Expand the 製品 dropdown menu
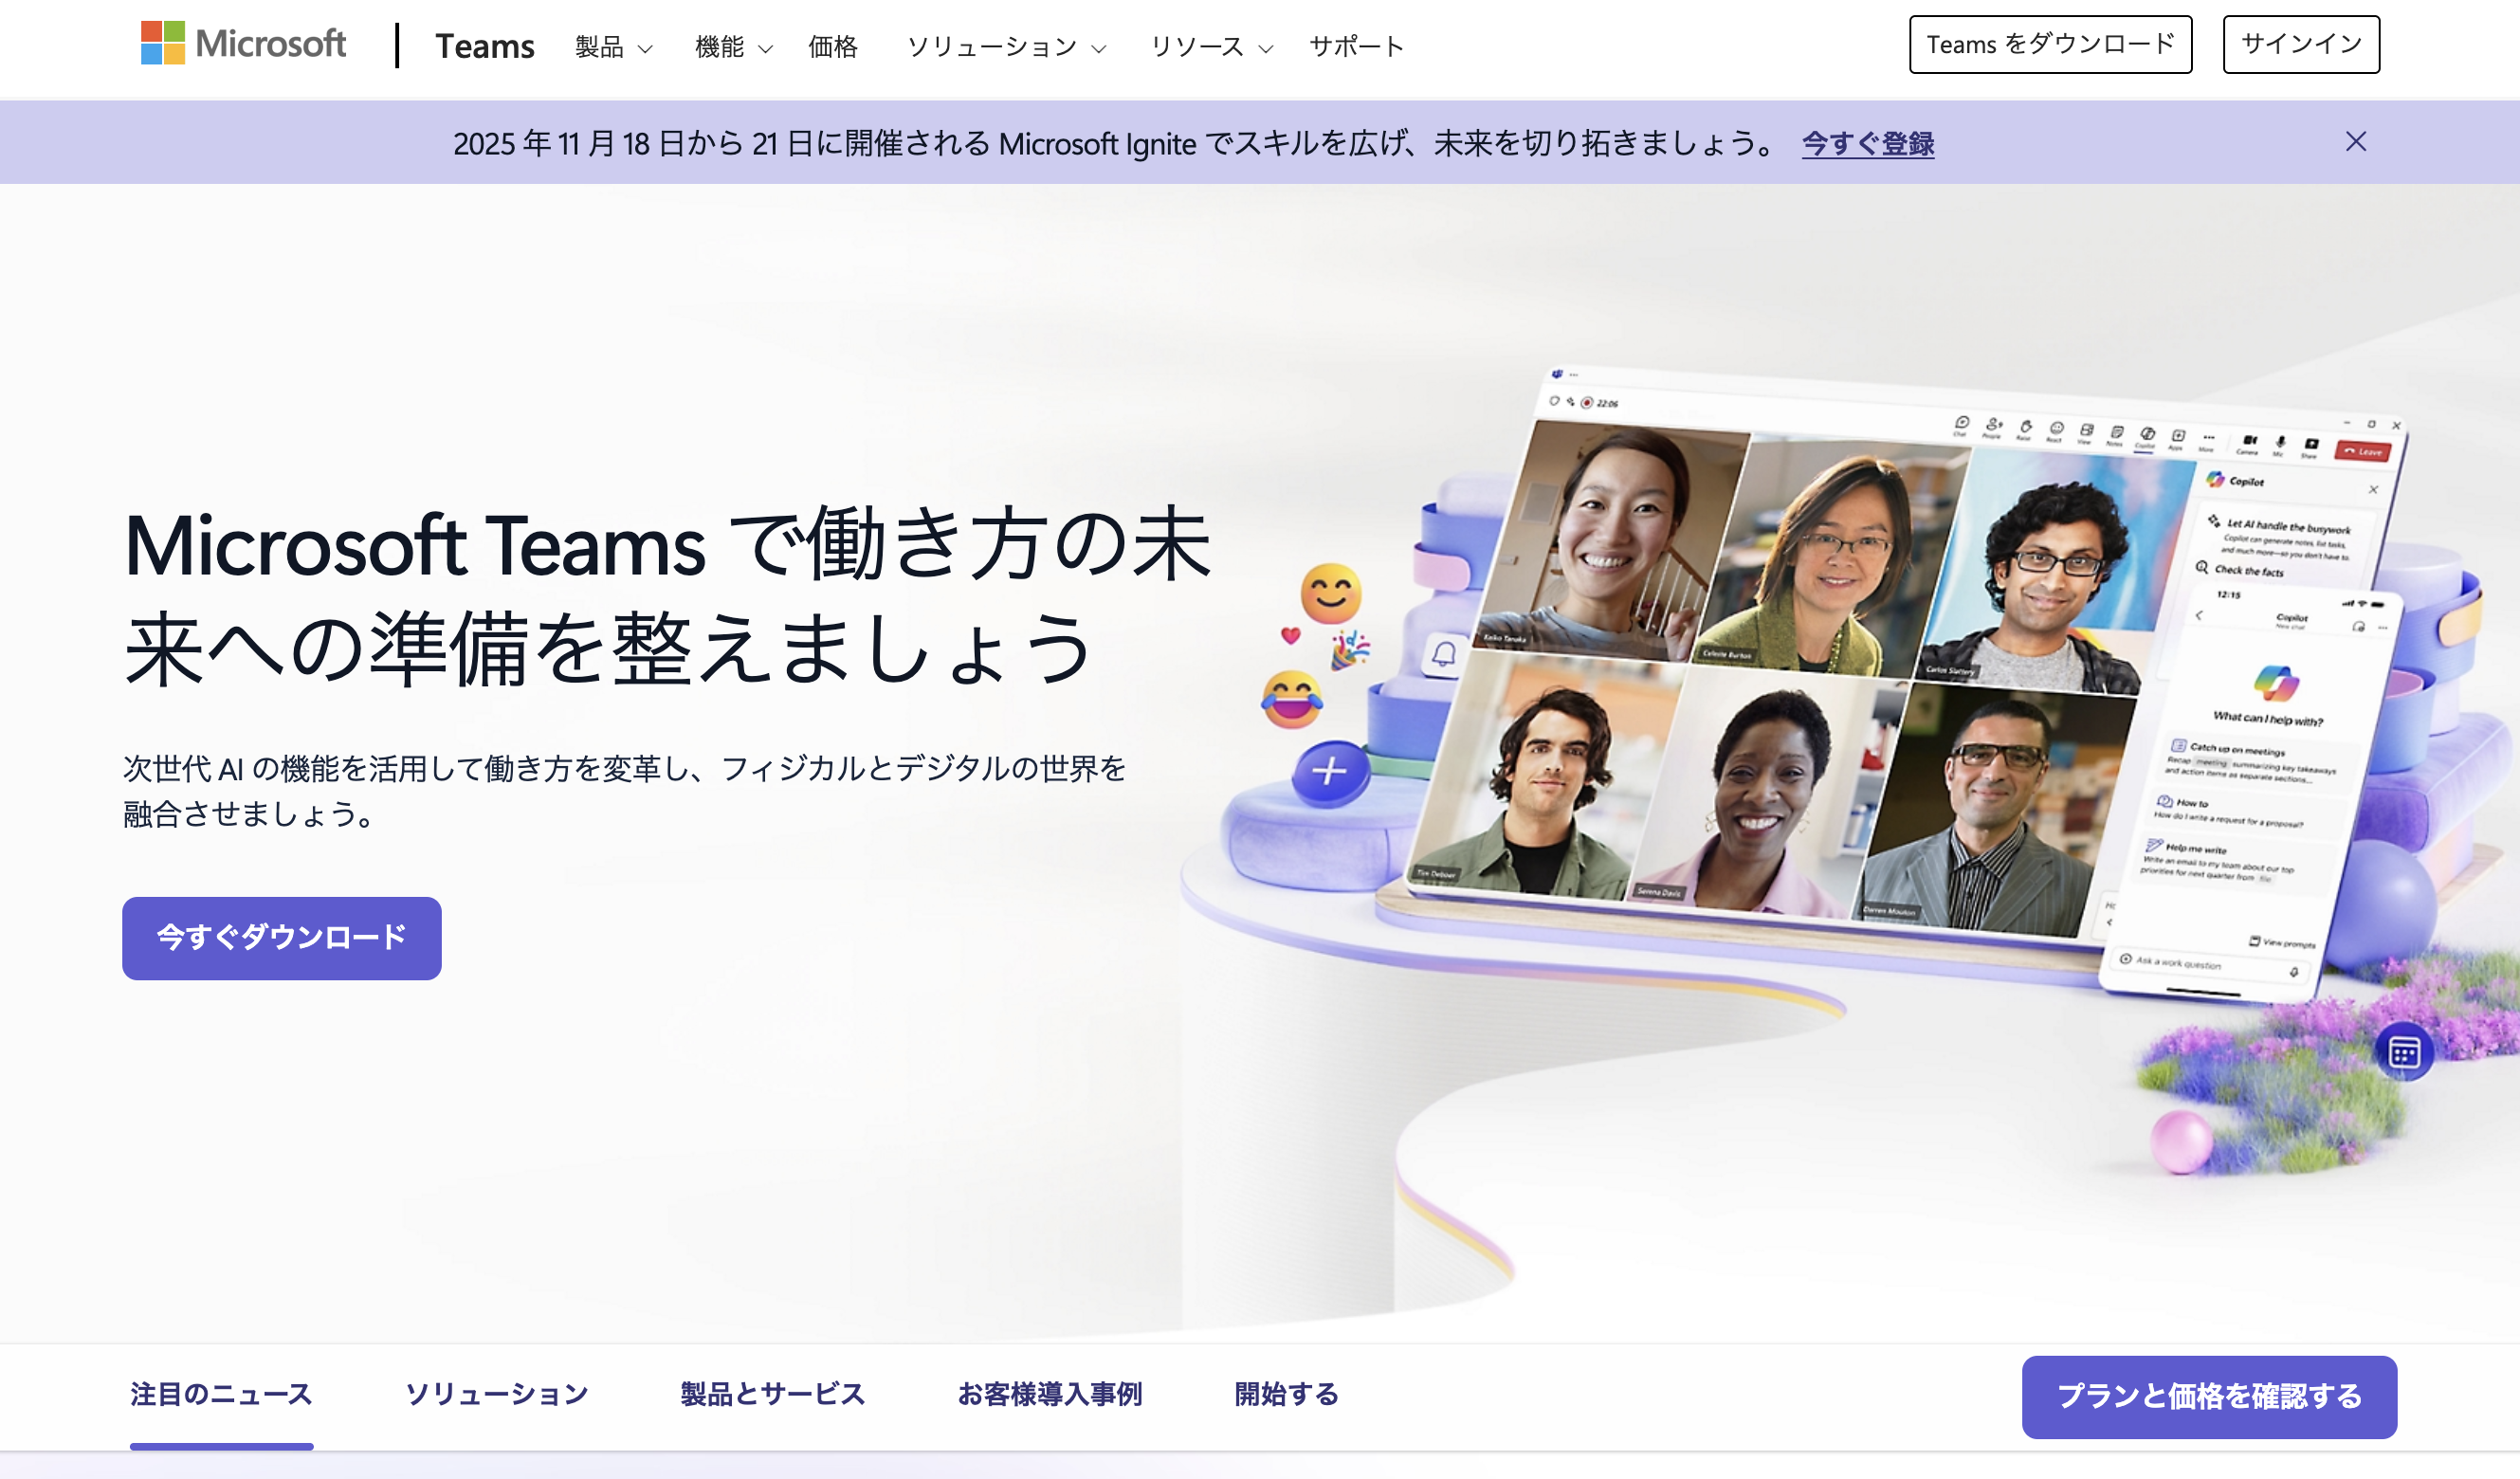Viewport: 2520px width, 1479px height. 614,46
